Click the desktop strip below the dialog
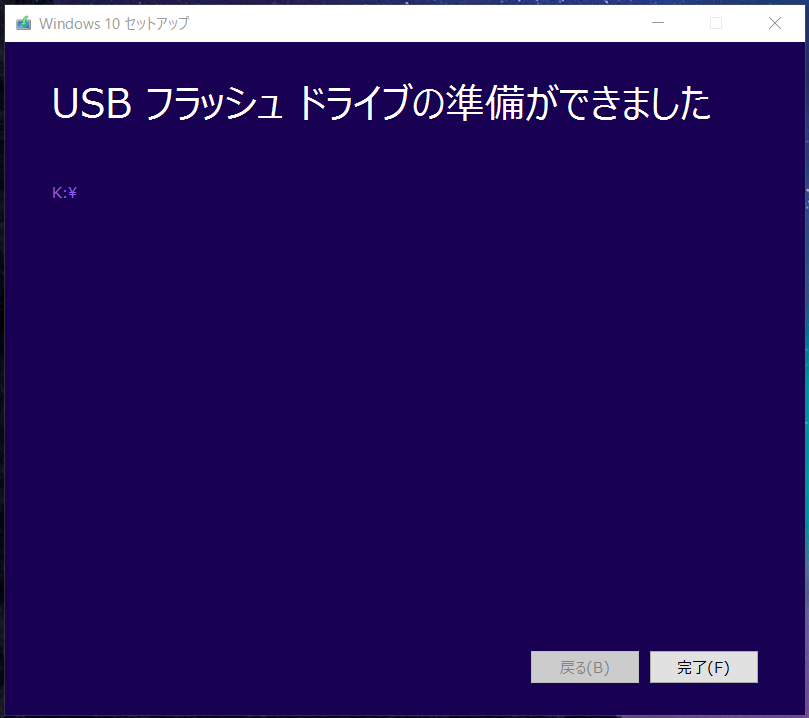This screenshot has width=809, height=718. [404, 716]
